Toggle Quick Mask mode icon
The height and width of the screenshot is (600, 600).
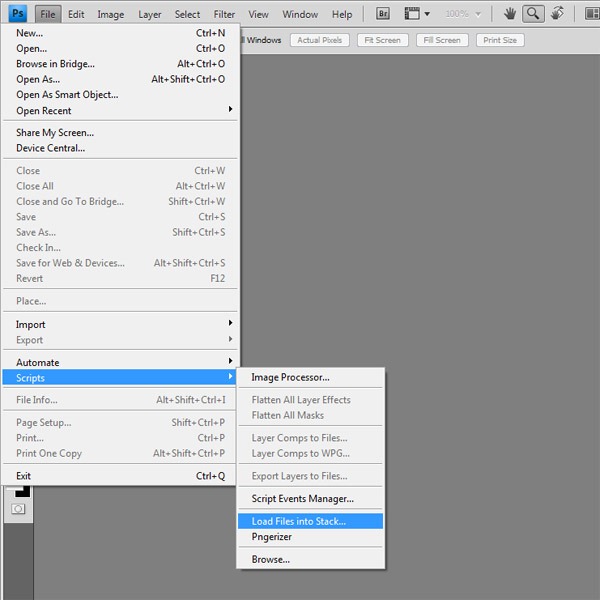(x=18, y=509)
